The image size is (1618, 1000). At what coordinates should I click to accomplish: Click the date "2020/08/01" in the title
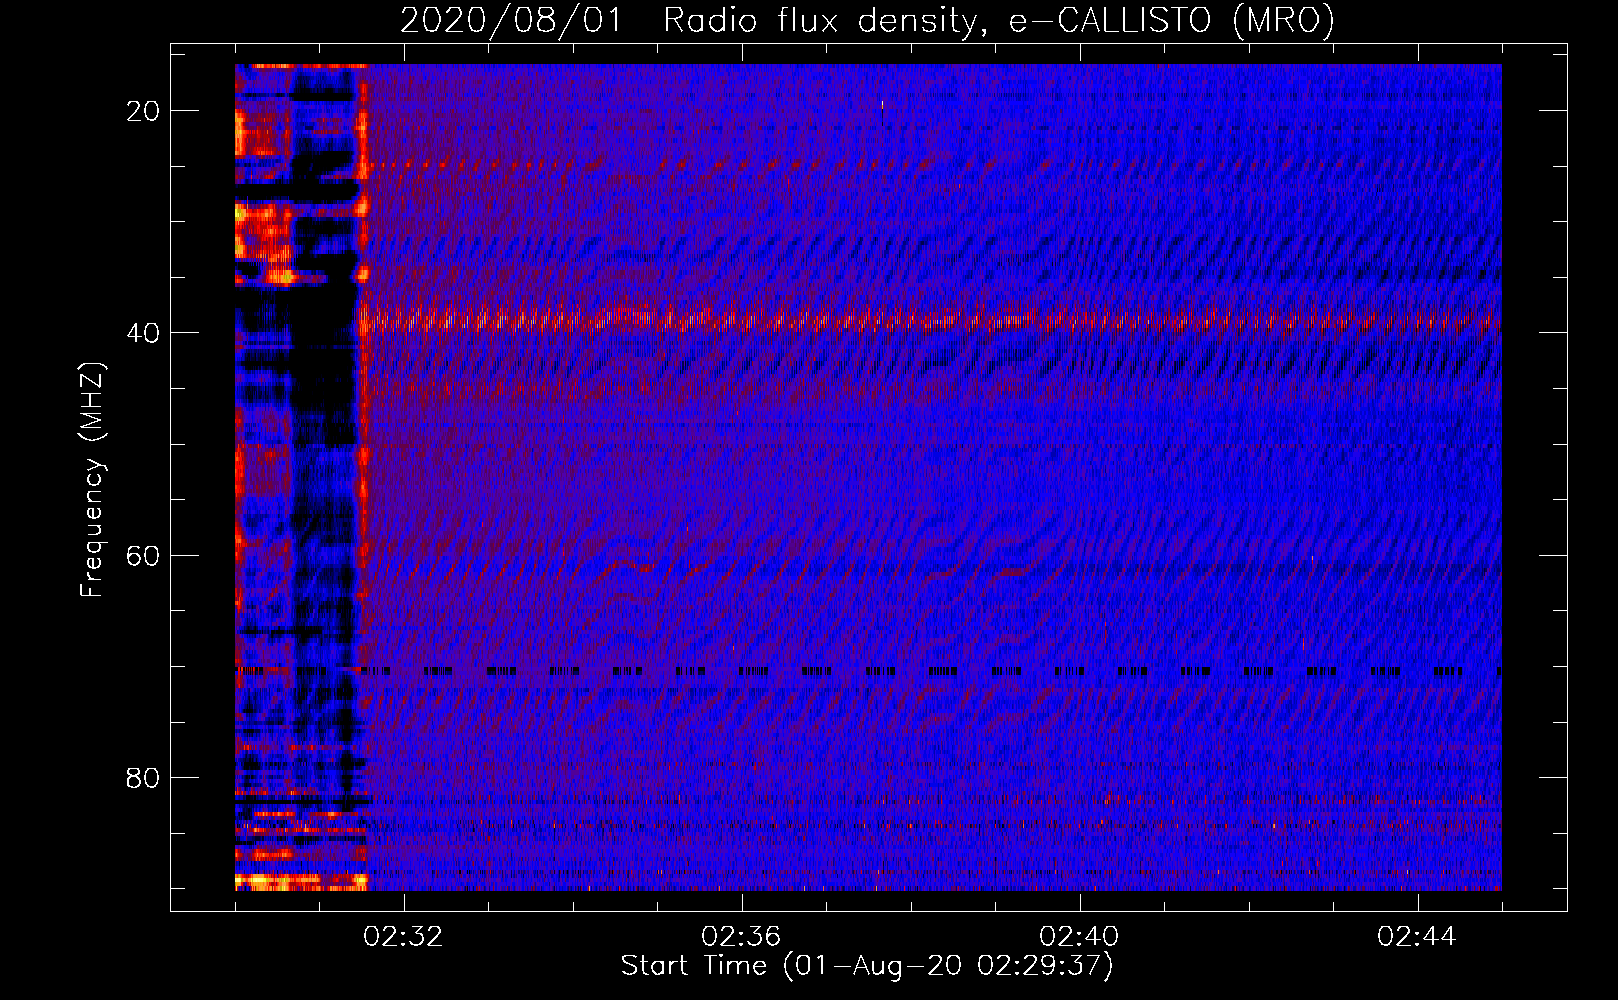pos(511,20)
